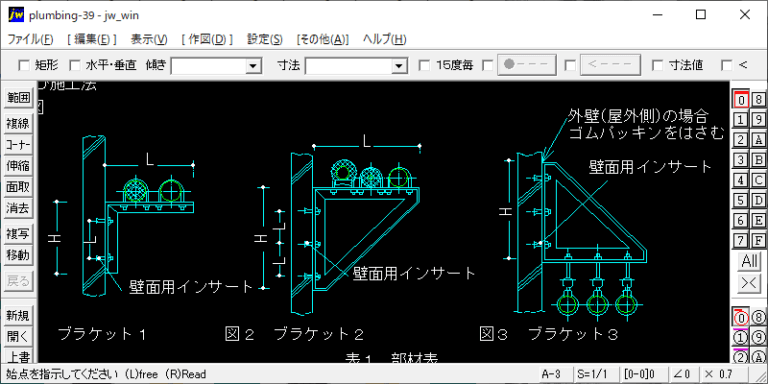Screen dimensions: 768x384
Task: Open the [作図(D)] menu
Action: (x=207, y=40)
